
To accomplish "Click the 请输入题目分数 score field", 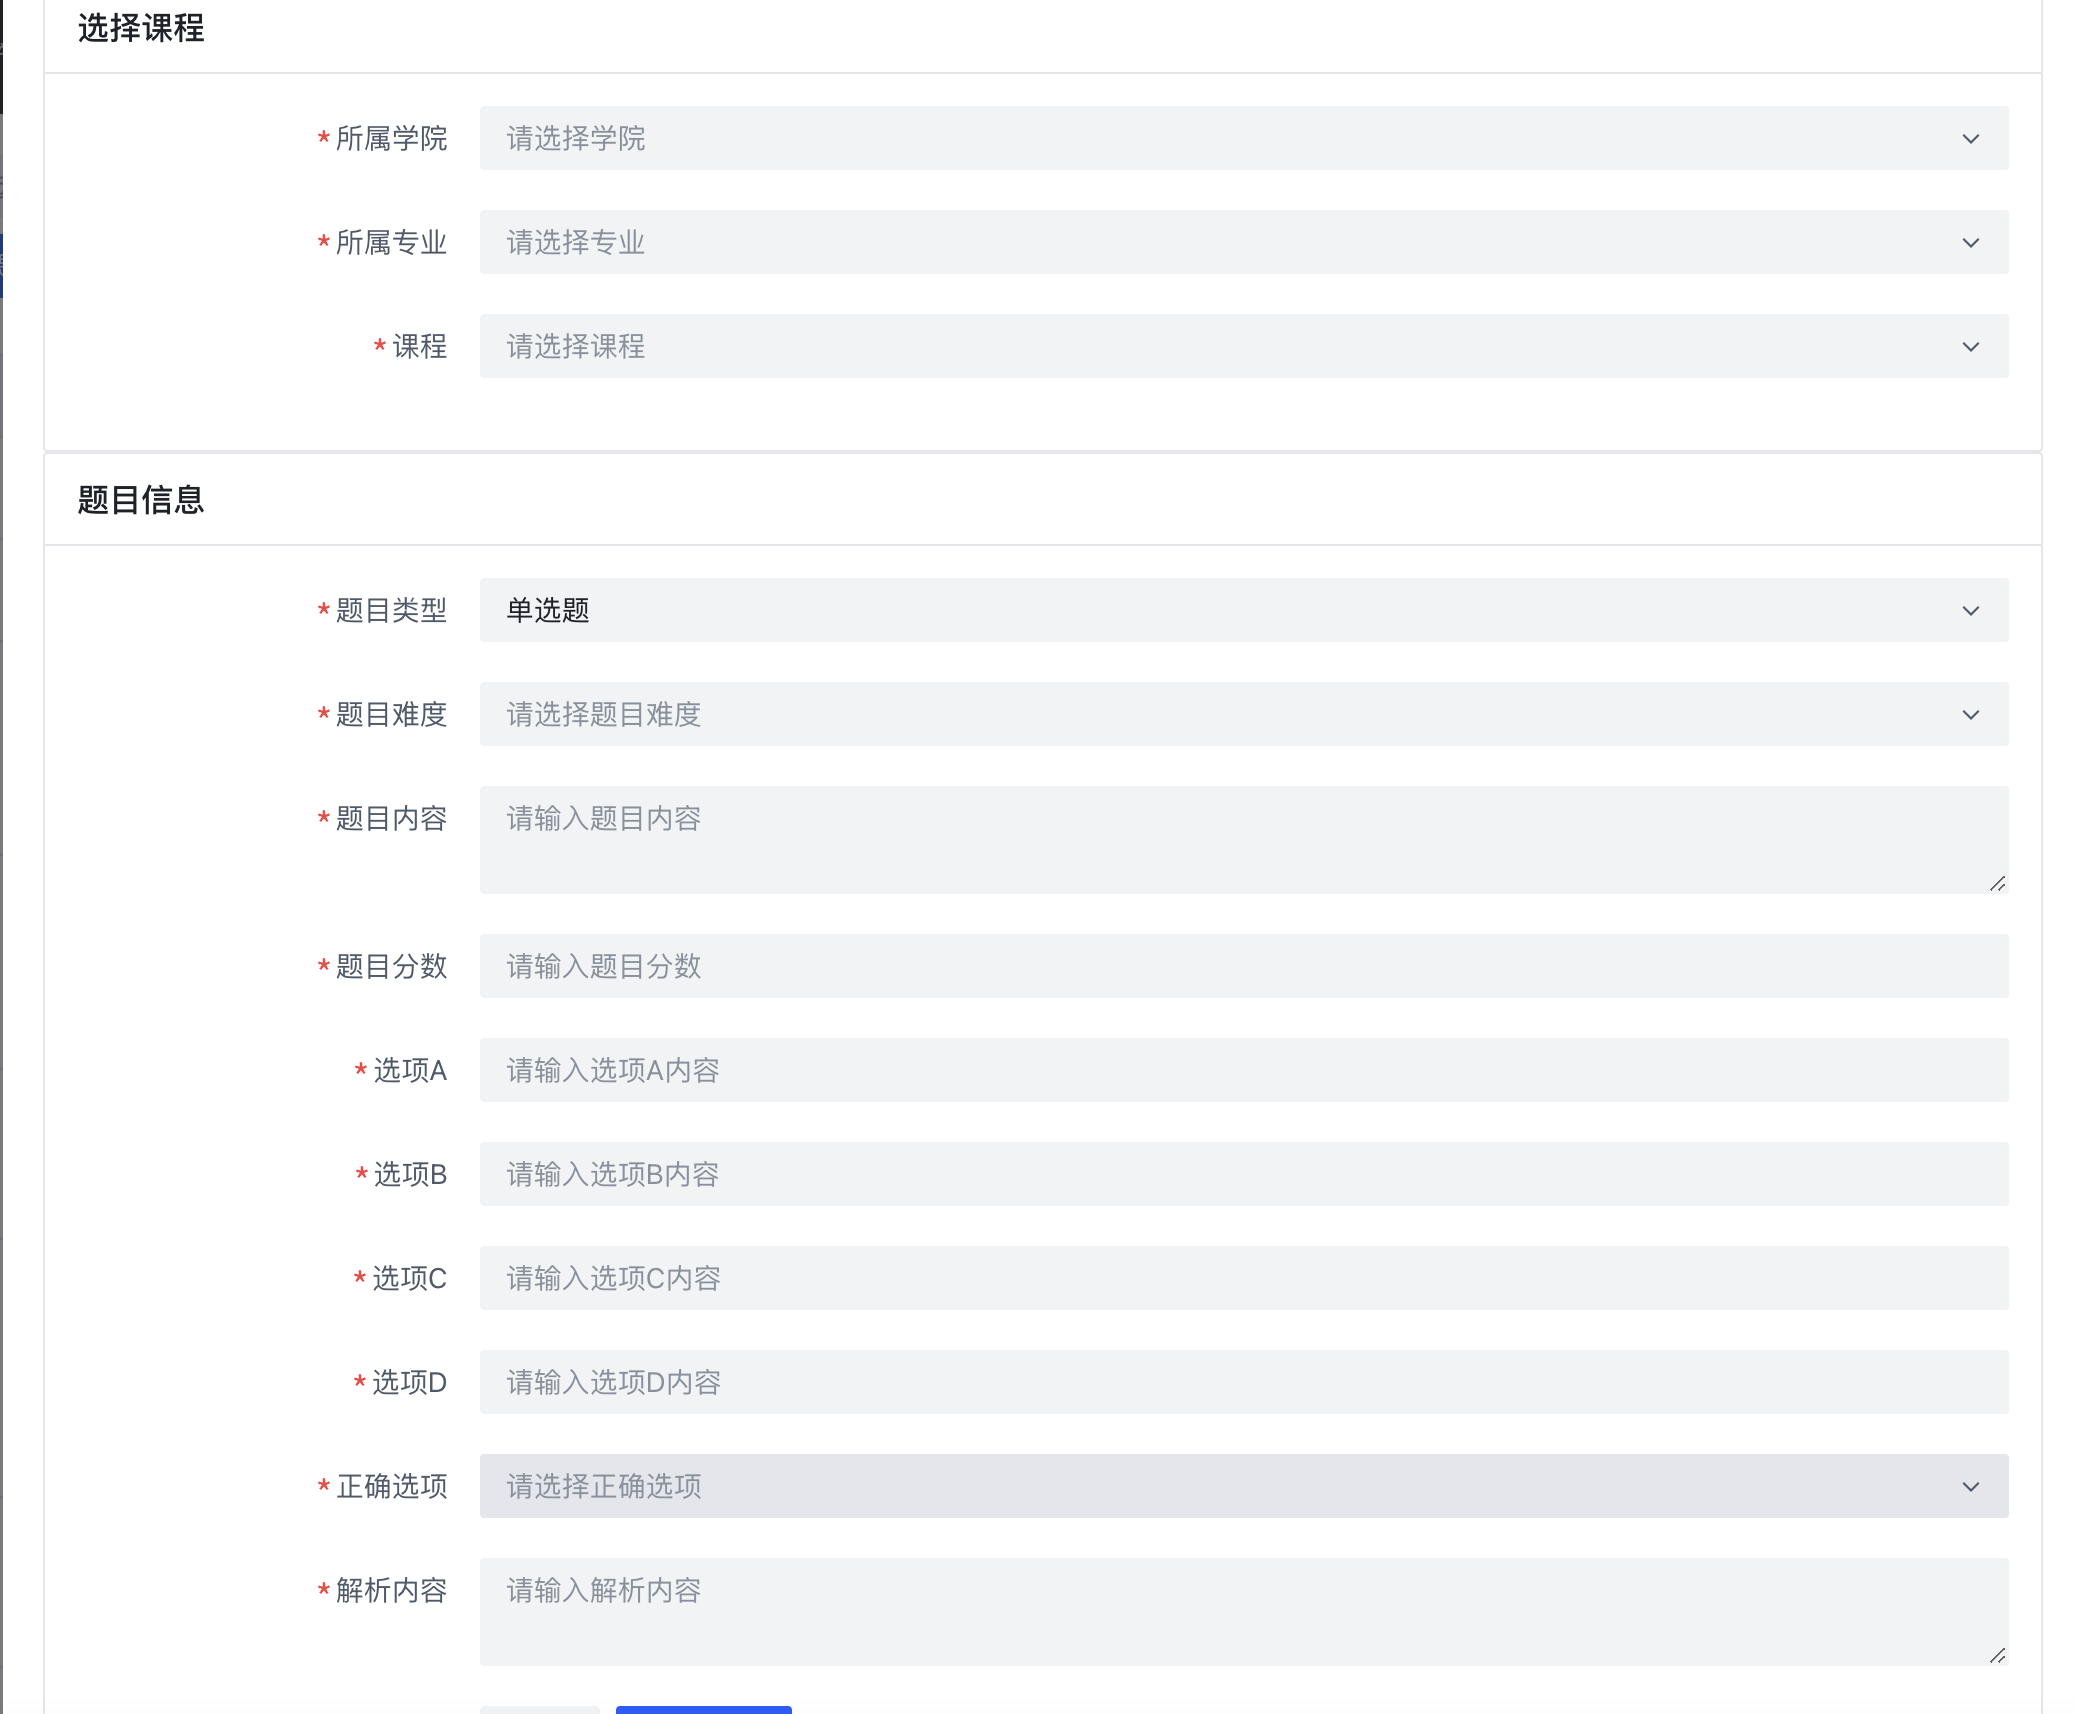I will [1244, 966].
